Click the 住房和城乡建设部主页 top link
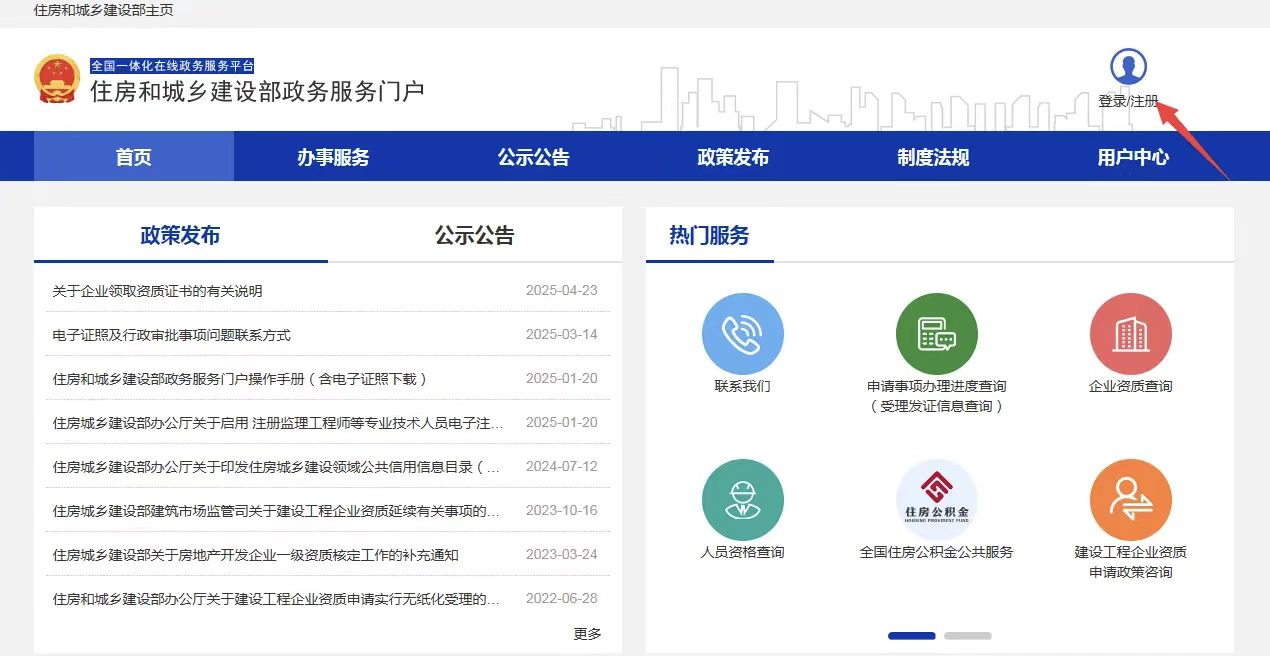Image resolution: width=1270 pixels, height=656 pixels. pyautogui.click(x=103, y=10)
